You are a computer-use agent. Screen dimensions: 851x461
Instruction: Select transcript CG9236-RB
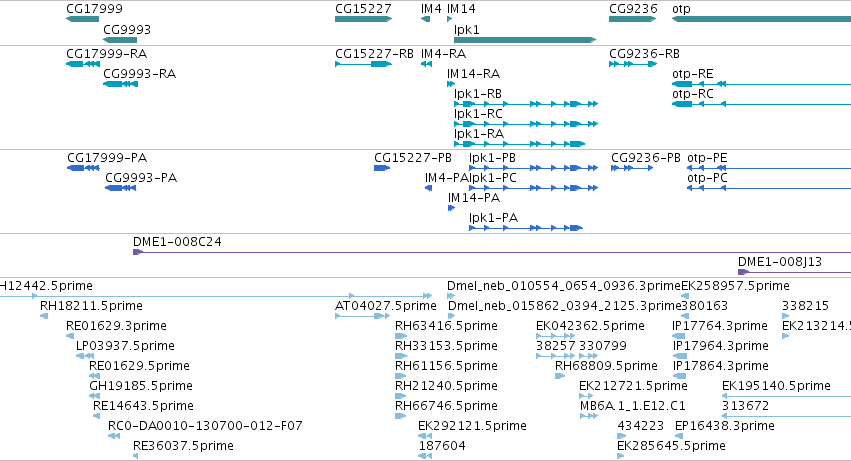pos(633,64)
